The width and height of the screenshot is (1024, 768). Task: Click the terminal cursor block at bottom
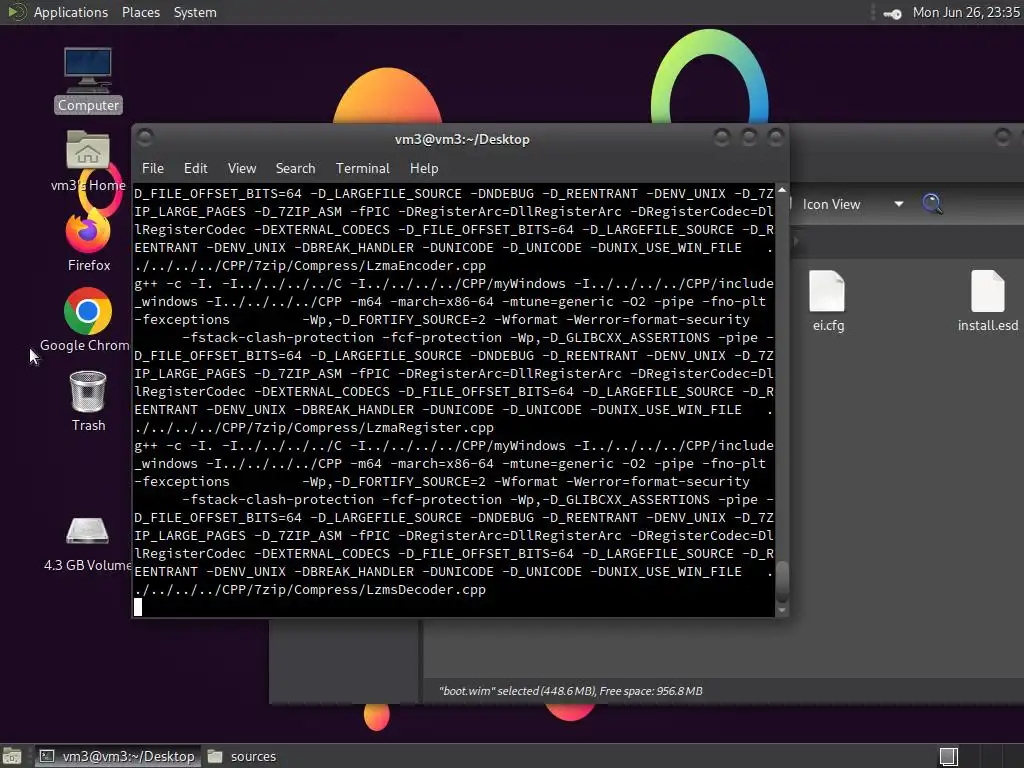click(x=138, y=607)
